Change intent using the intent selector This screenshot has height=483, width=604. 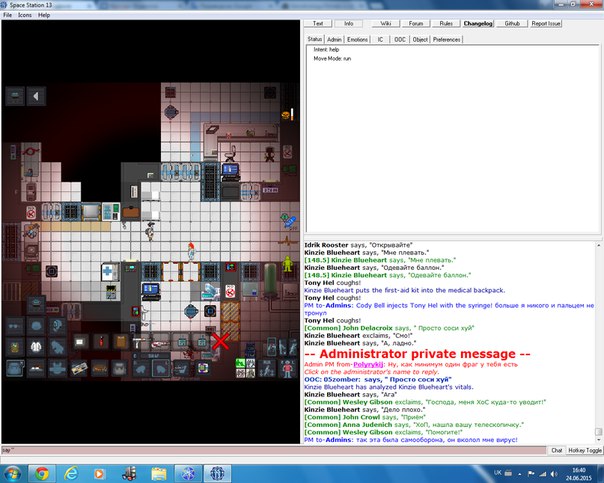click(x=245, y=368)
